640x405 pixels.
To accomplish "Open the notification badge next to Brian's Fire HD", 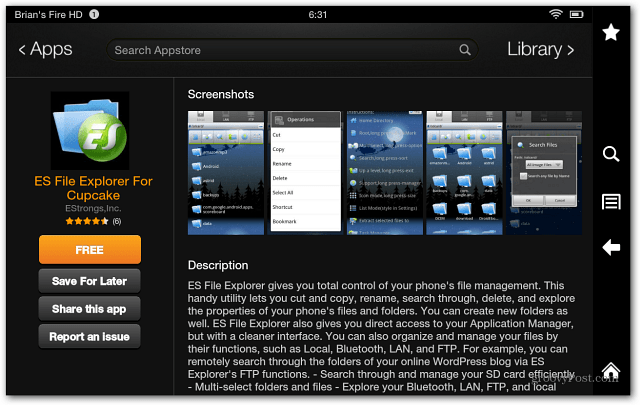I will pos(94,15).
